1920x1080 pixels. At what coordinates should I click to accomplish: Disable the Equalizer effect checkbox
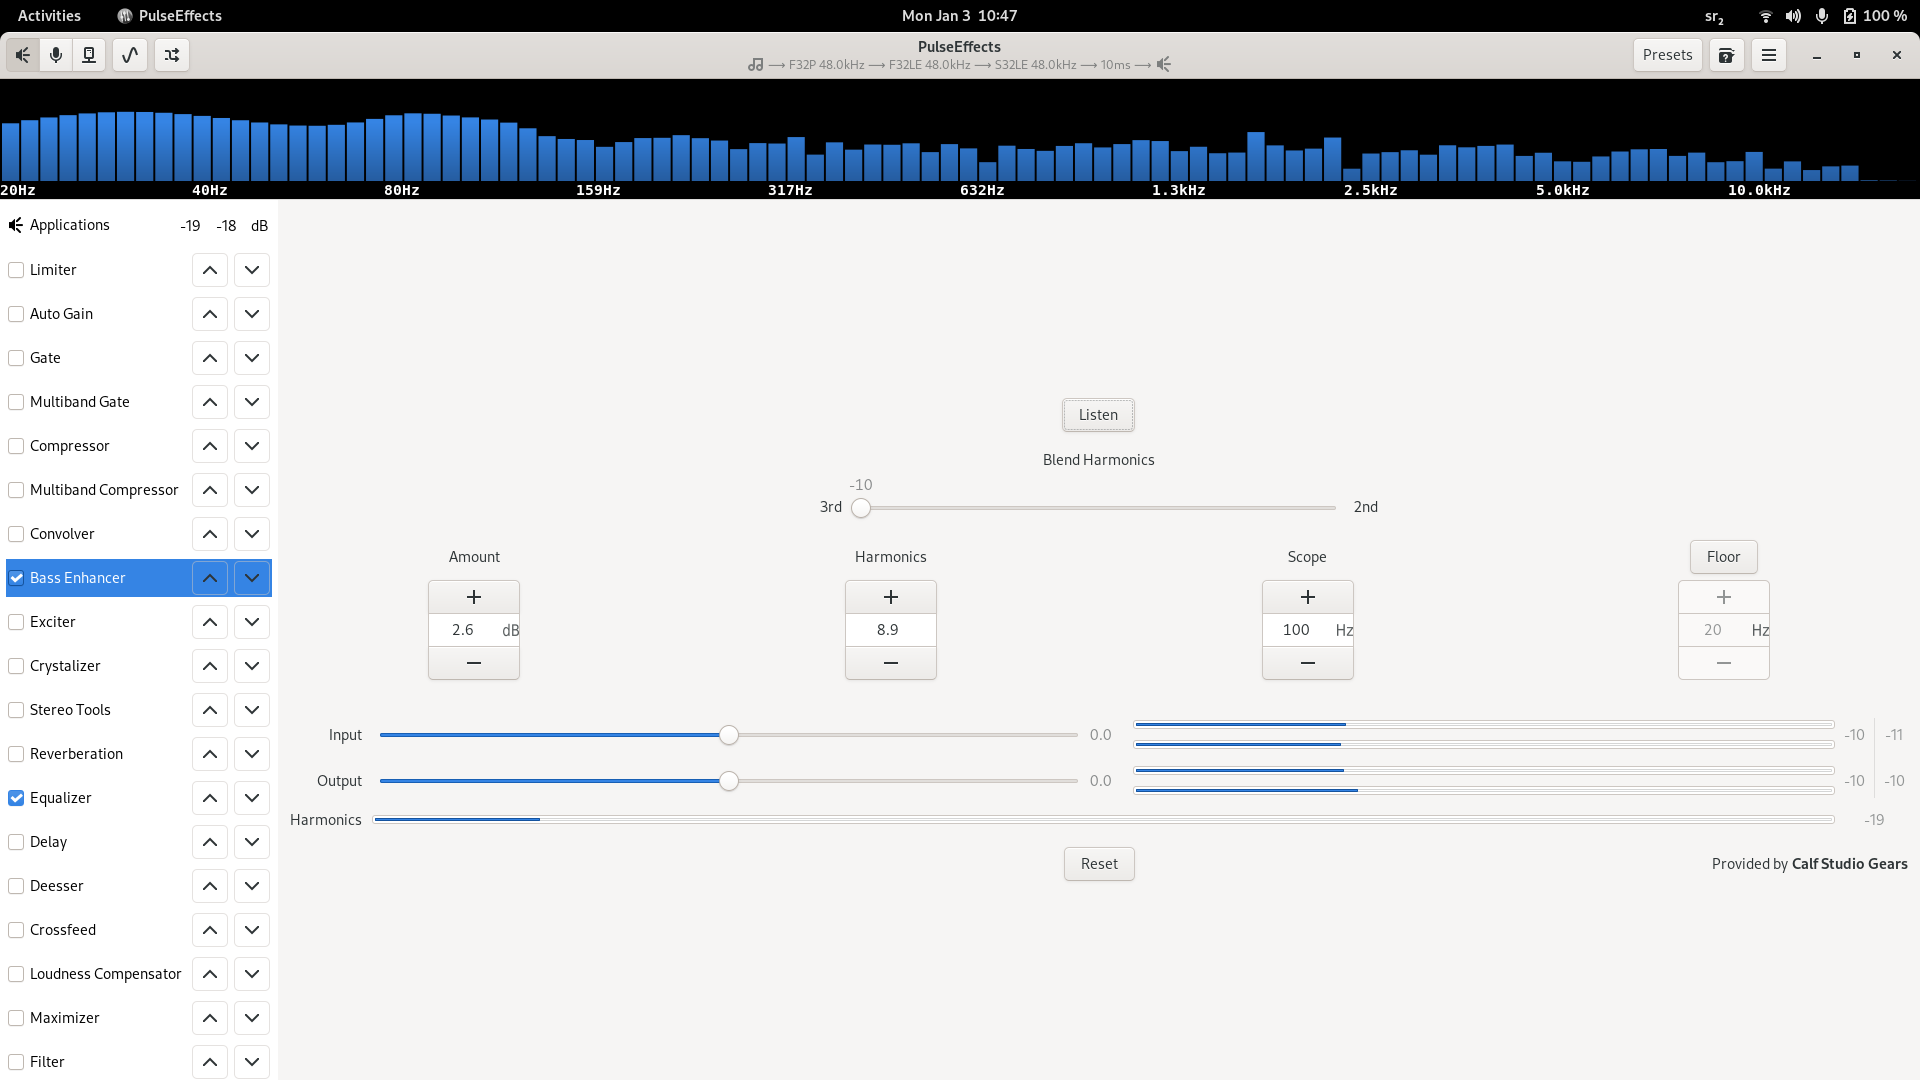16,798
